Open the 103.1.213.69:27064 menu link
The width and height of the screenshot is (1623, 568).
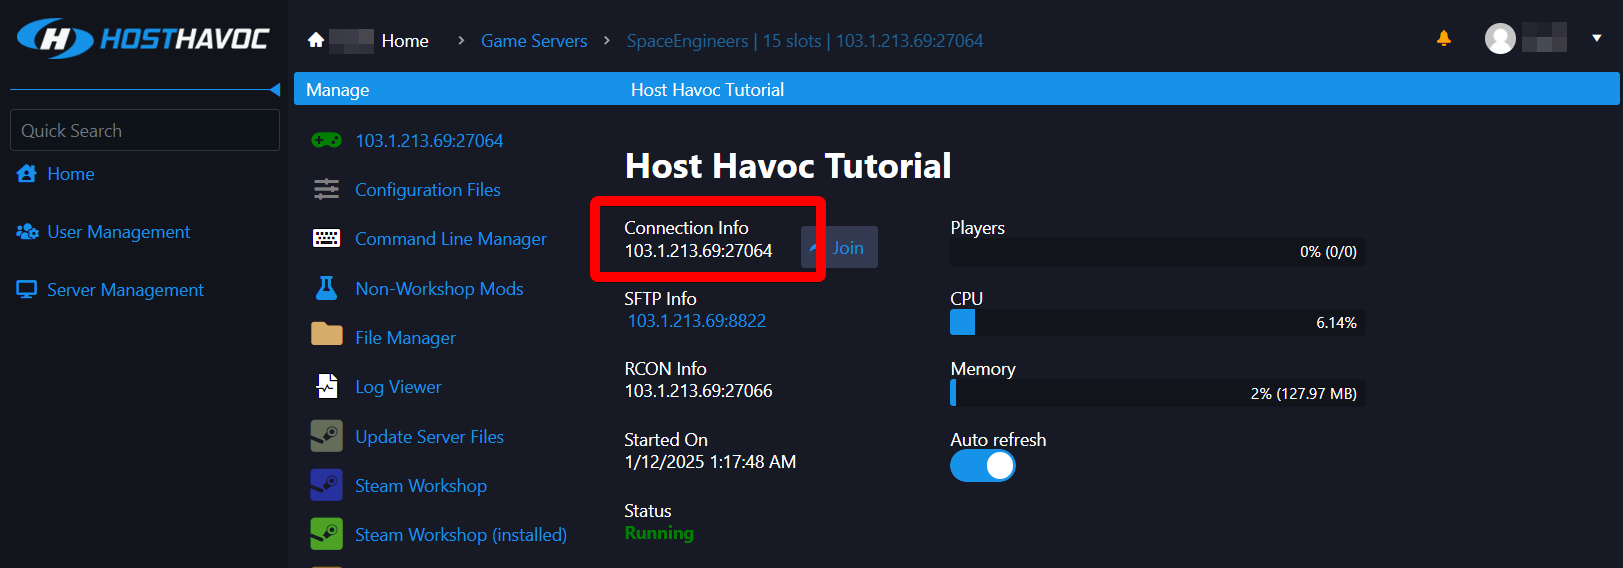point(429,141)
